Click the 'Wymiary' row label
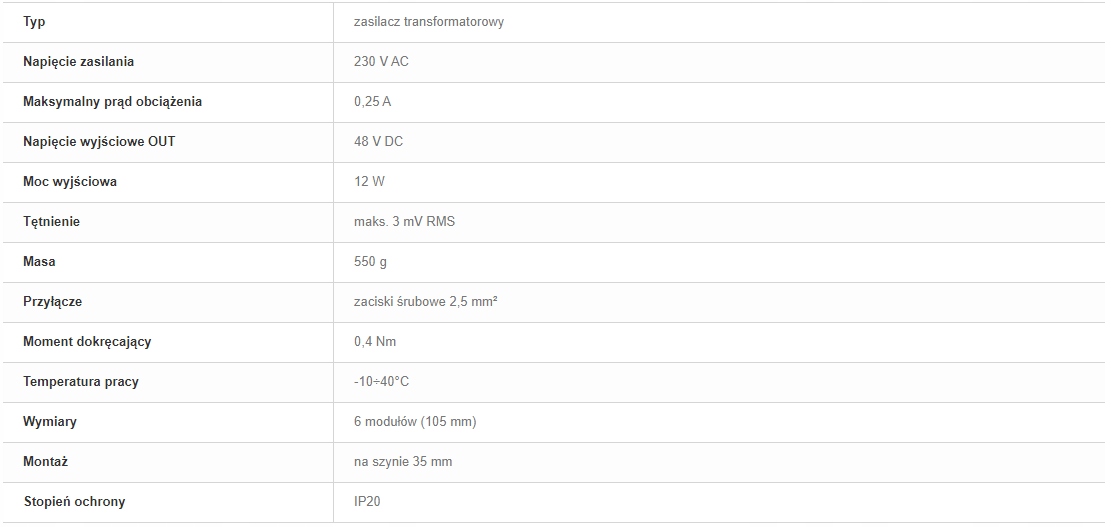Screen dimensions: 1111x527 pyautogui.click(x=50, y=422)
